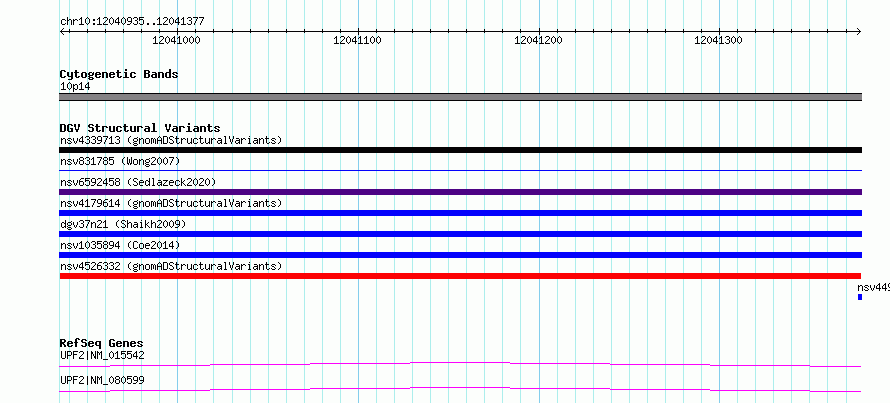Image resolution: width=890 pixels, height=403 pixels.
Task: Click the nsv4339713 variant label
Action: pyautogui.click(x=171, y=140)
